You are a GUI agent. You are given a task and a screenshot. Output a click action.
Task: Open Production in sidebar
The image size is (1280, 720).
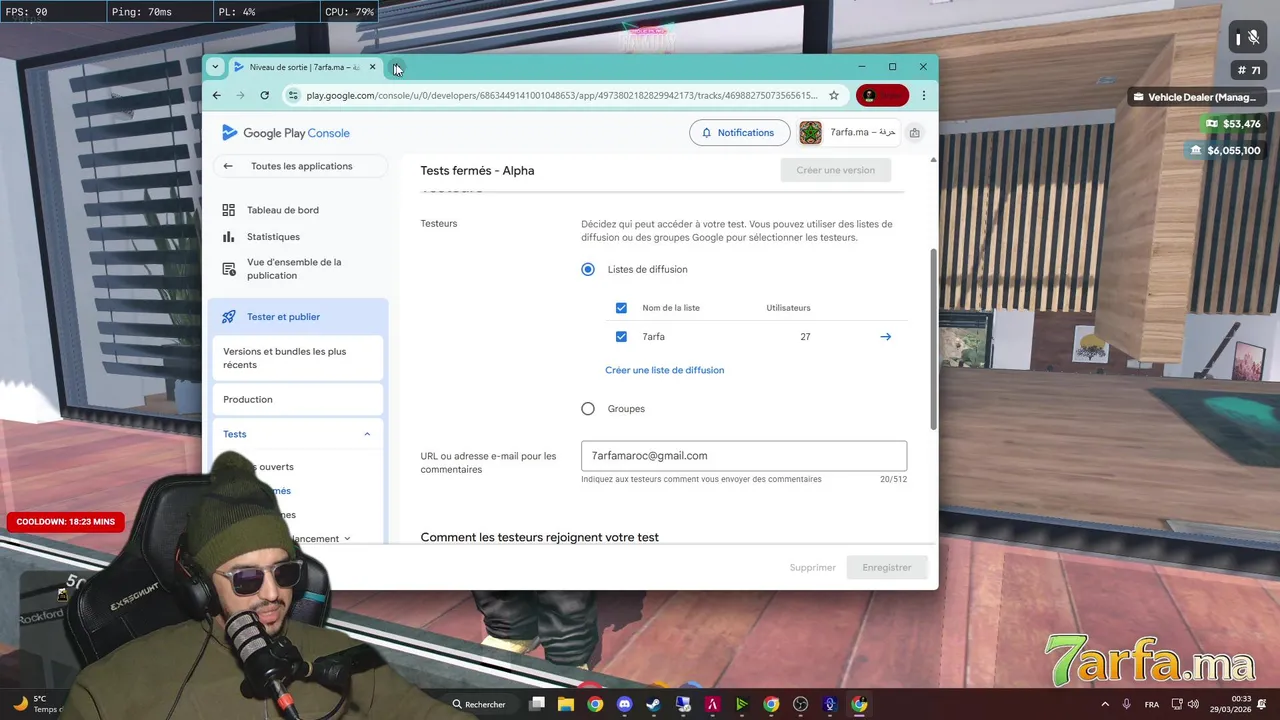pyautogui.click(x=297, y=399)
